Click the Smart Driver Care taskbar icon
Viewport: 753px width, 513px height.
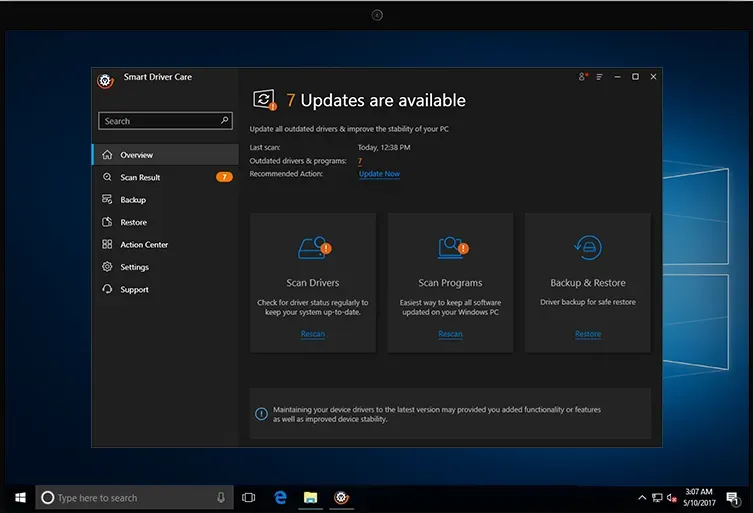tap(341, 498)
